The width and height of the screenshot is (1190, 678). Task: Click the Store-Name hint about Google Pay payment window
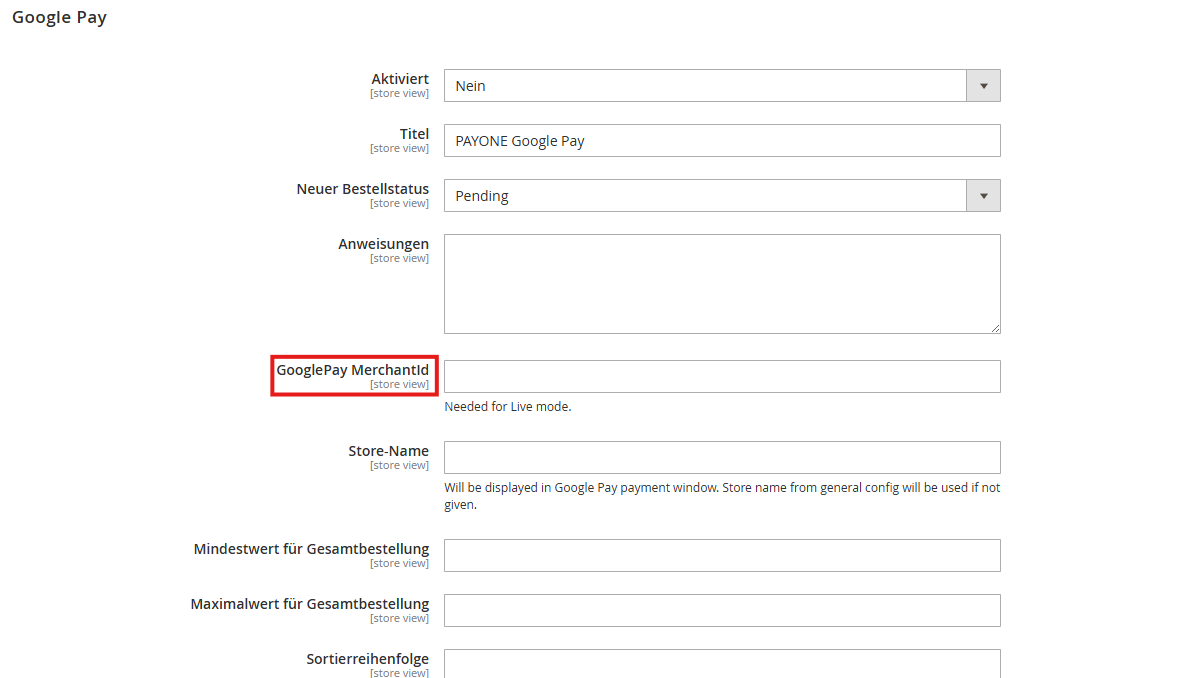(x=722, y=496)
